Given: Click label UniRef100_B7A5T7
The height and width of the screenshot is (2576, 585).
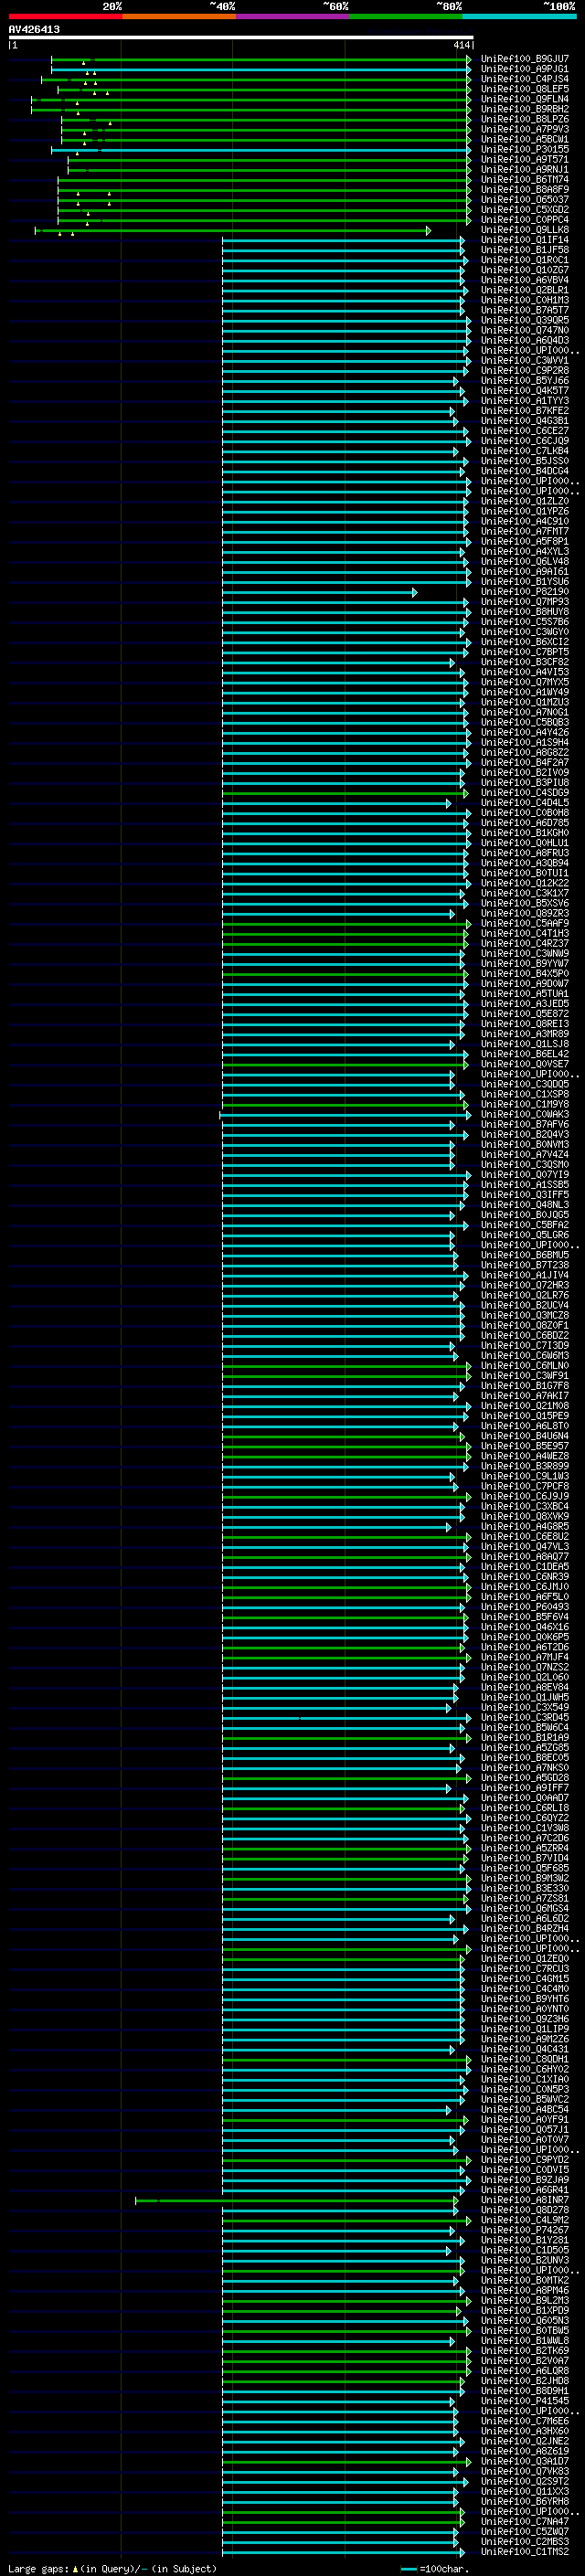Looking at the screenshot, I should pyautogui.click(x=525, y=310).
